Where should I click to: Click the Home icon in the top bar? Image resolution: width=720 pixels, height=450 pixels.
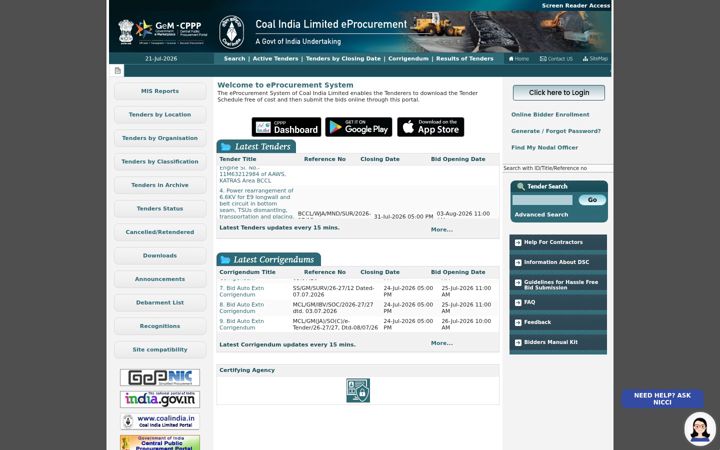click(511, 59)
